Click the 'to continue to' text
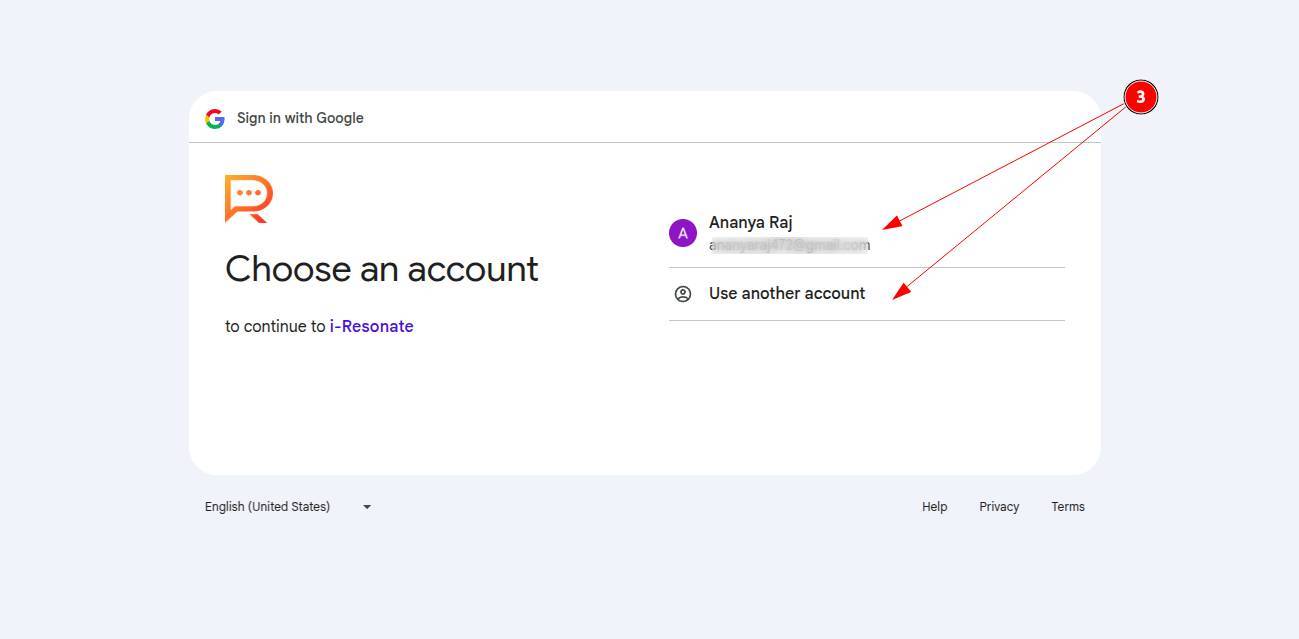Image resolution: width=1299 pixels, height=639 pixels. (x=275, y=326)
